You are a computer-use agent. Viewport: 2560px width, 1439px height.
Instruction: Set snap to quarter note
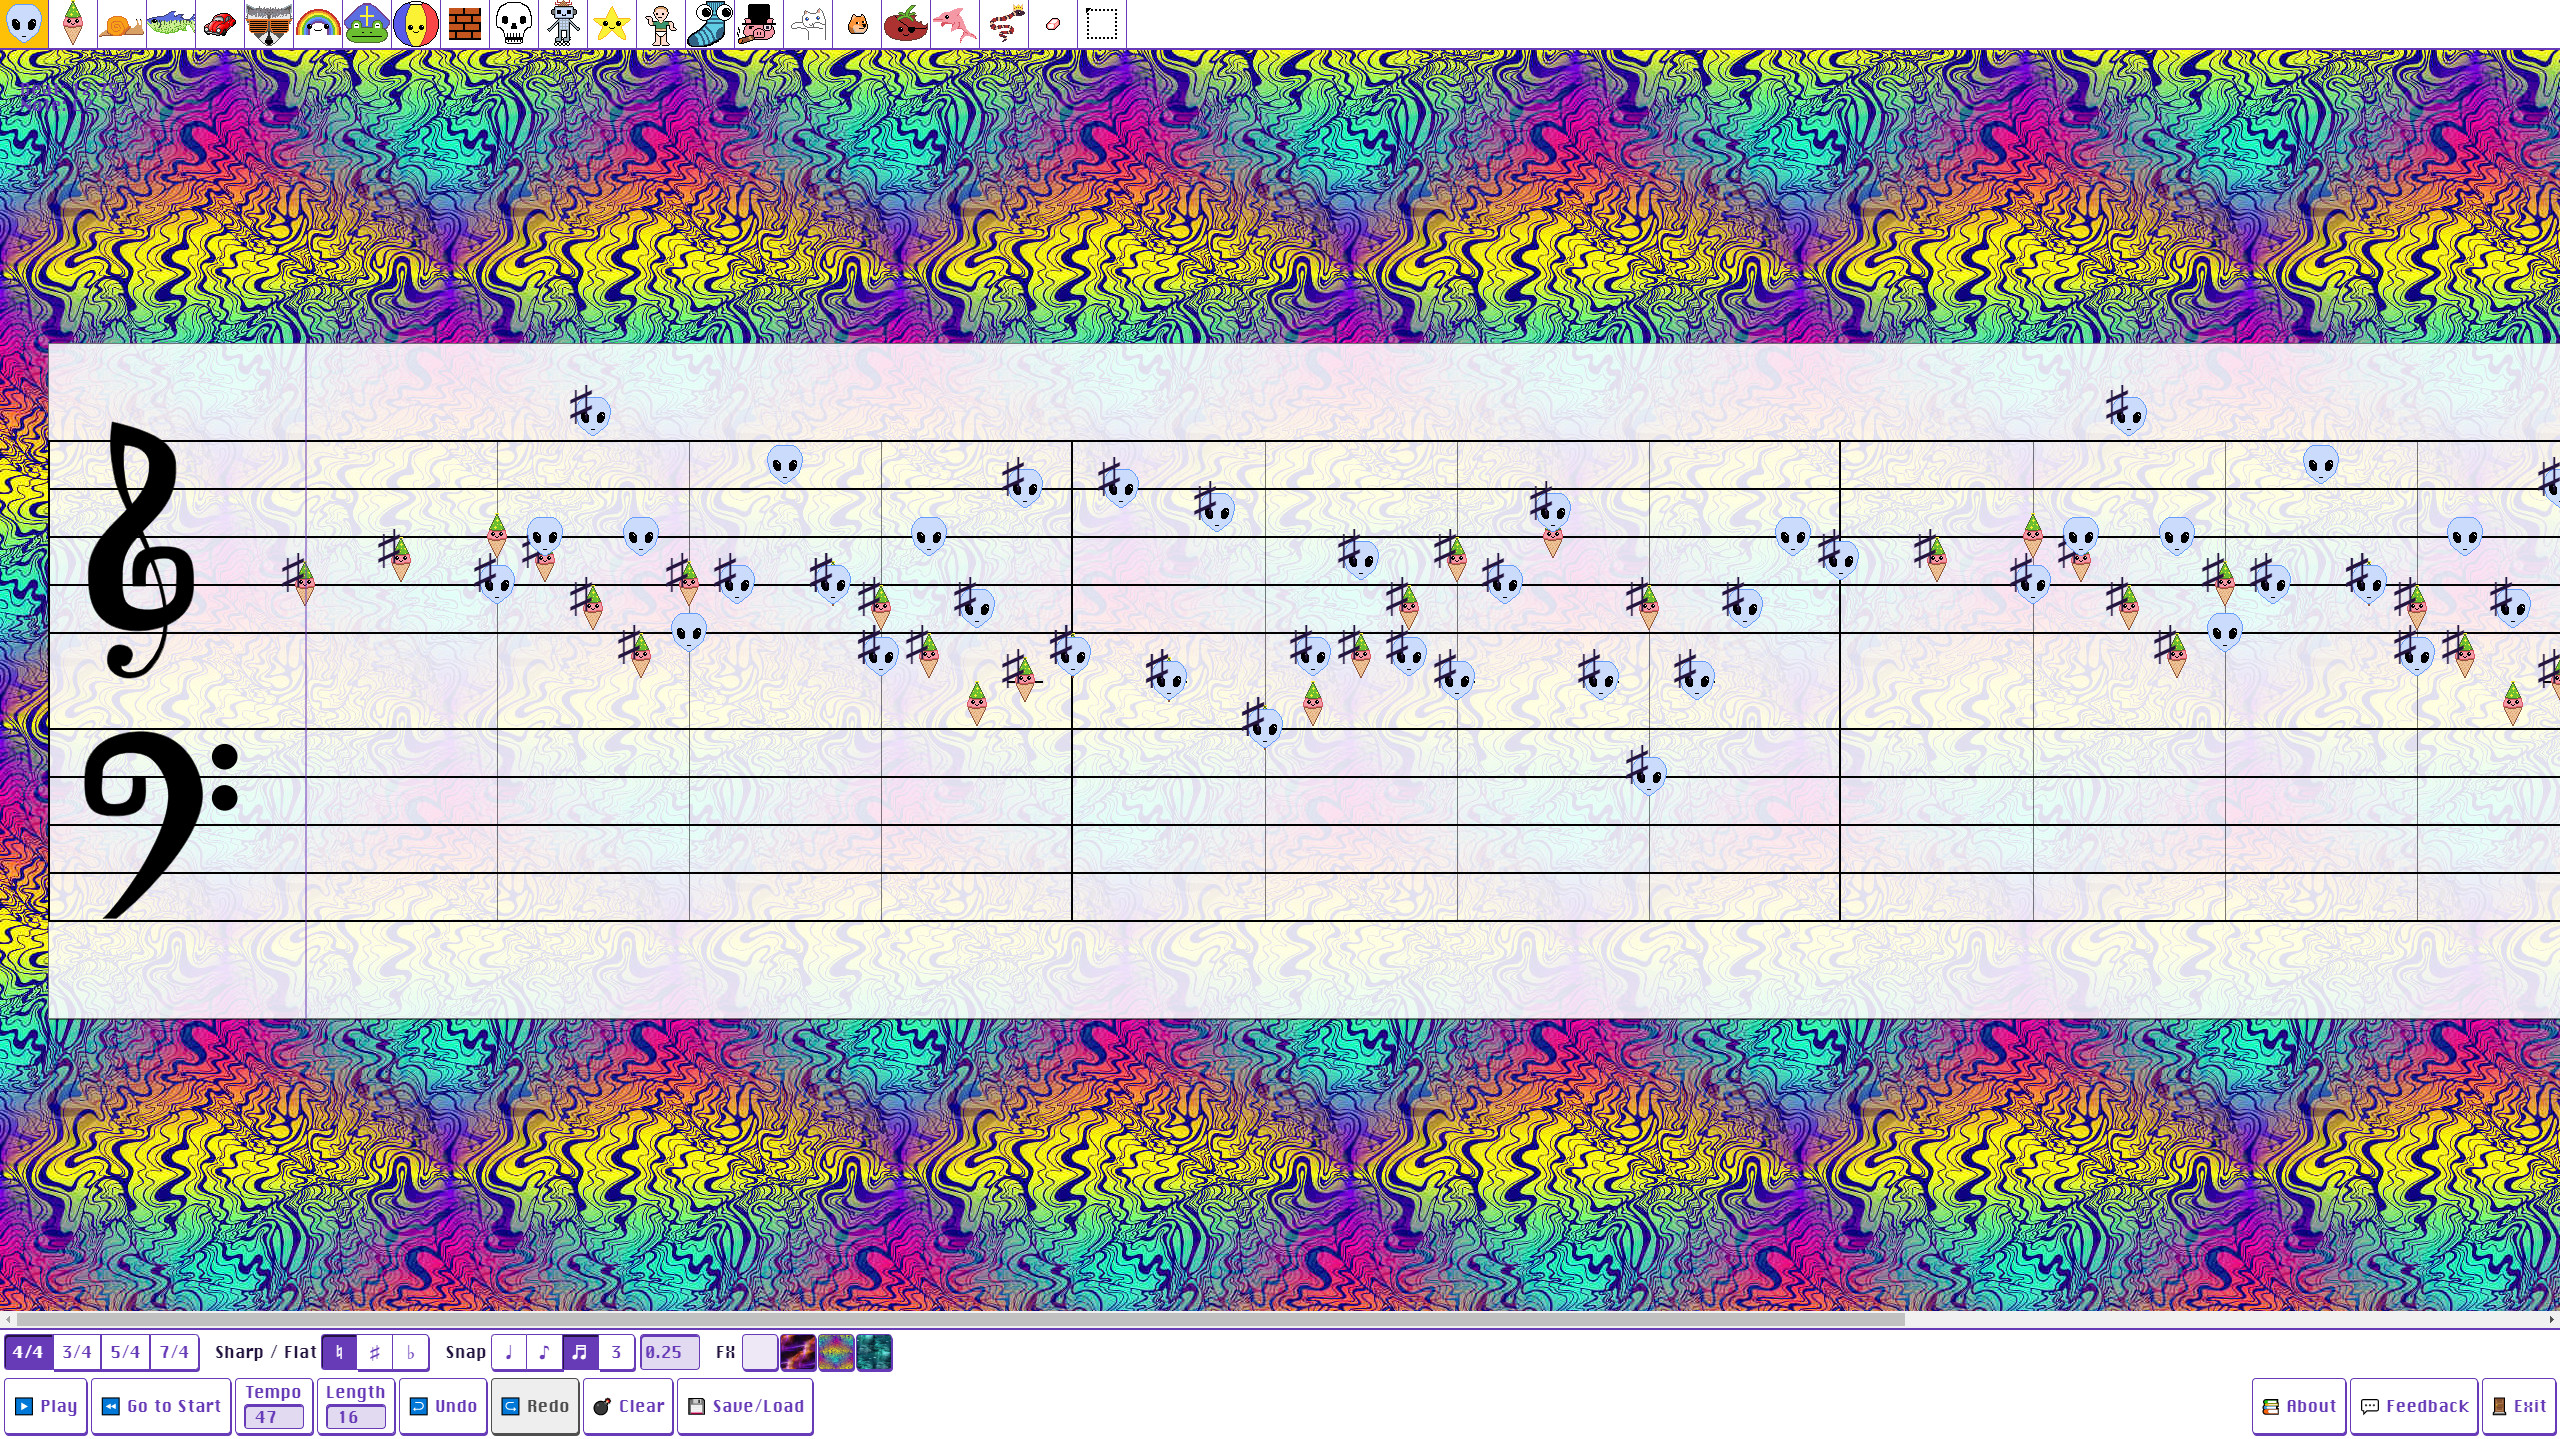[510, 1352]
